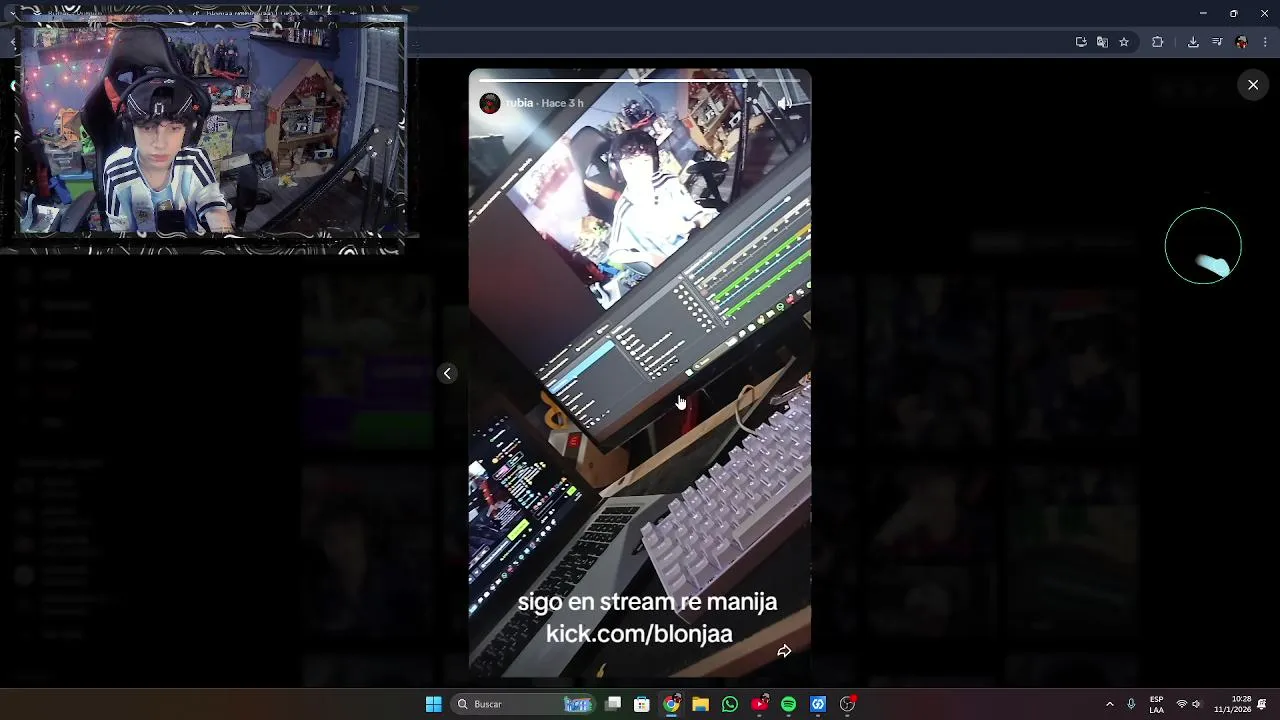Open Chrome extensions puzzle icon
Image resolution: width=1280 pixels, height=720 pixels.
click(1158, 42)
